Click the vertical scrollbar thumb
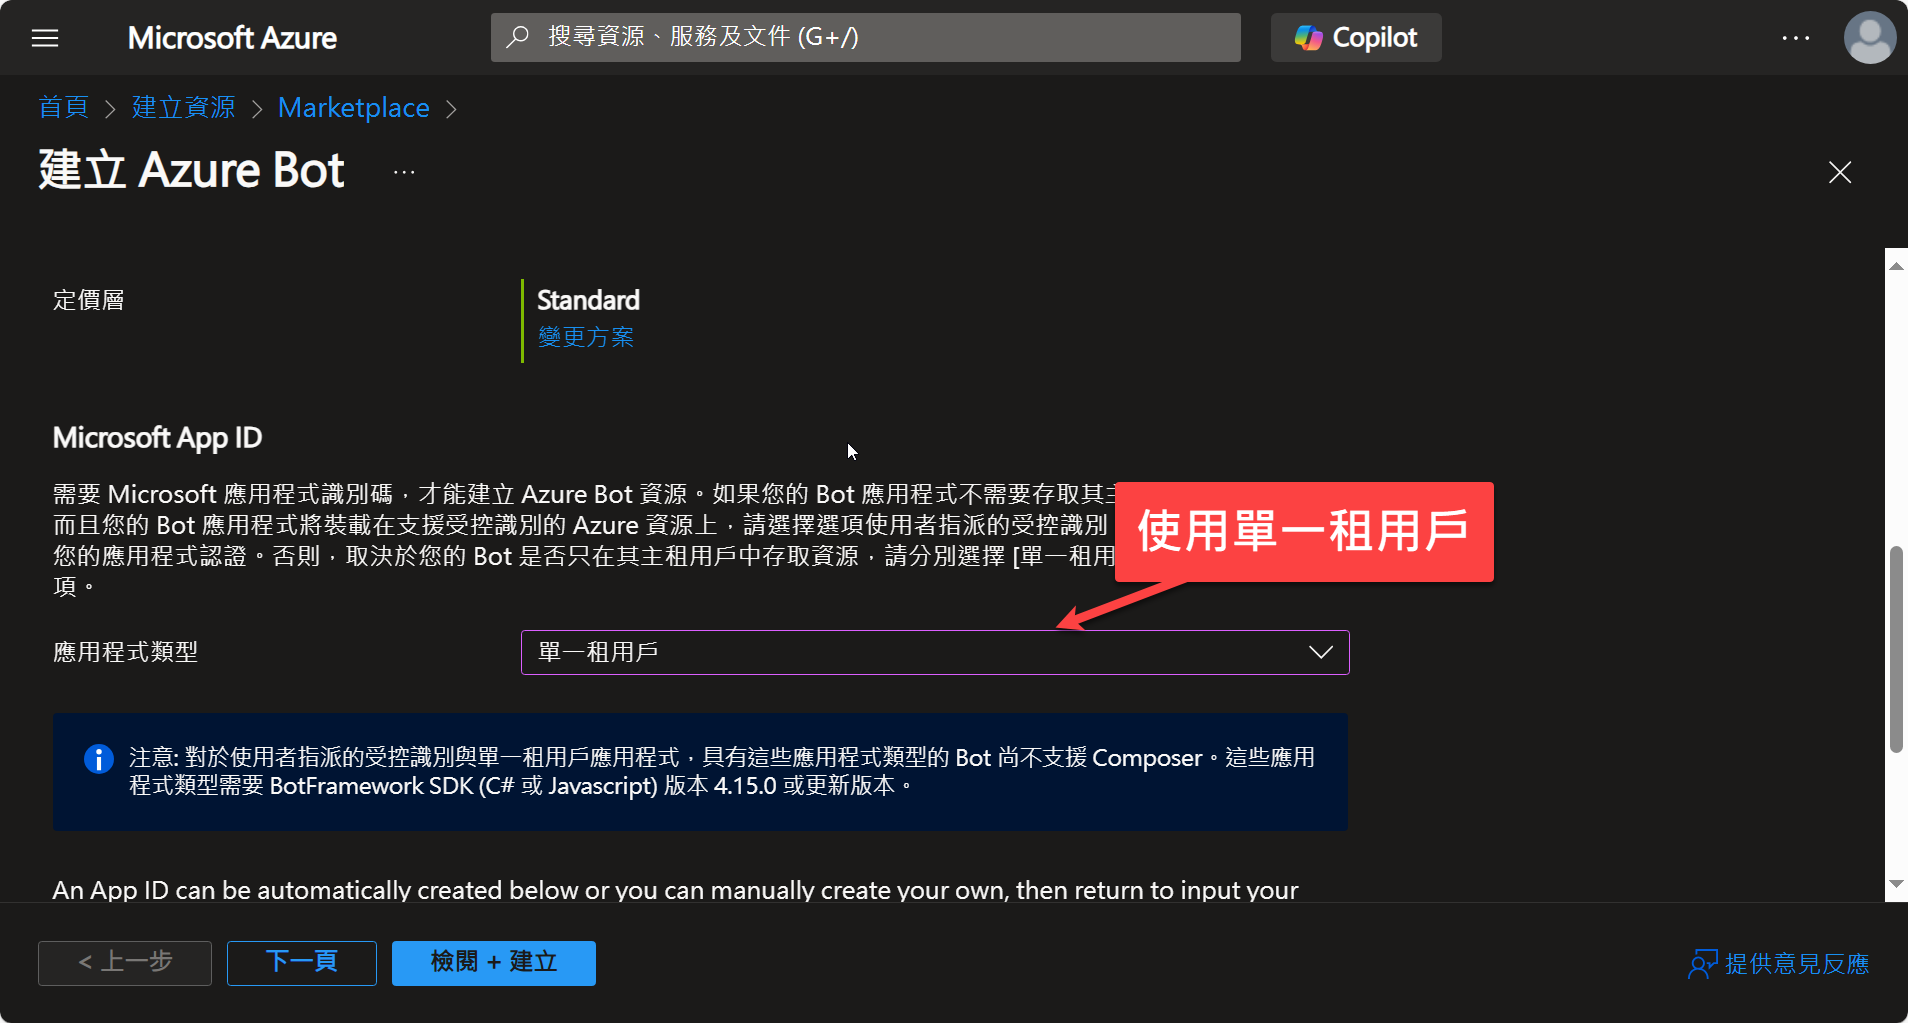1908x1023 pixels. click(x=1896, y=649)
